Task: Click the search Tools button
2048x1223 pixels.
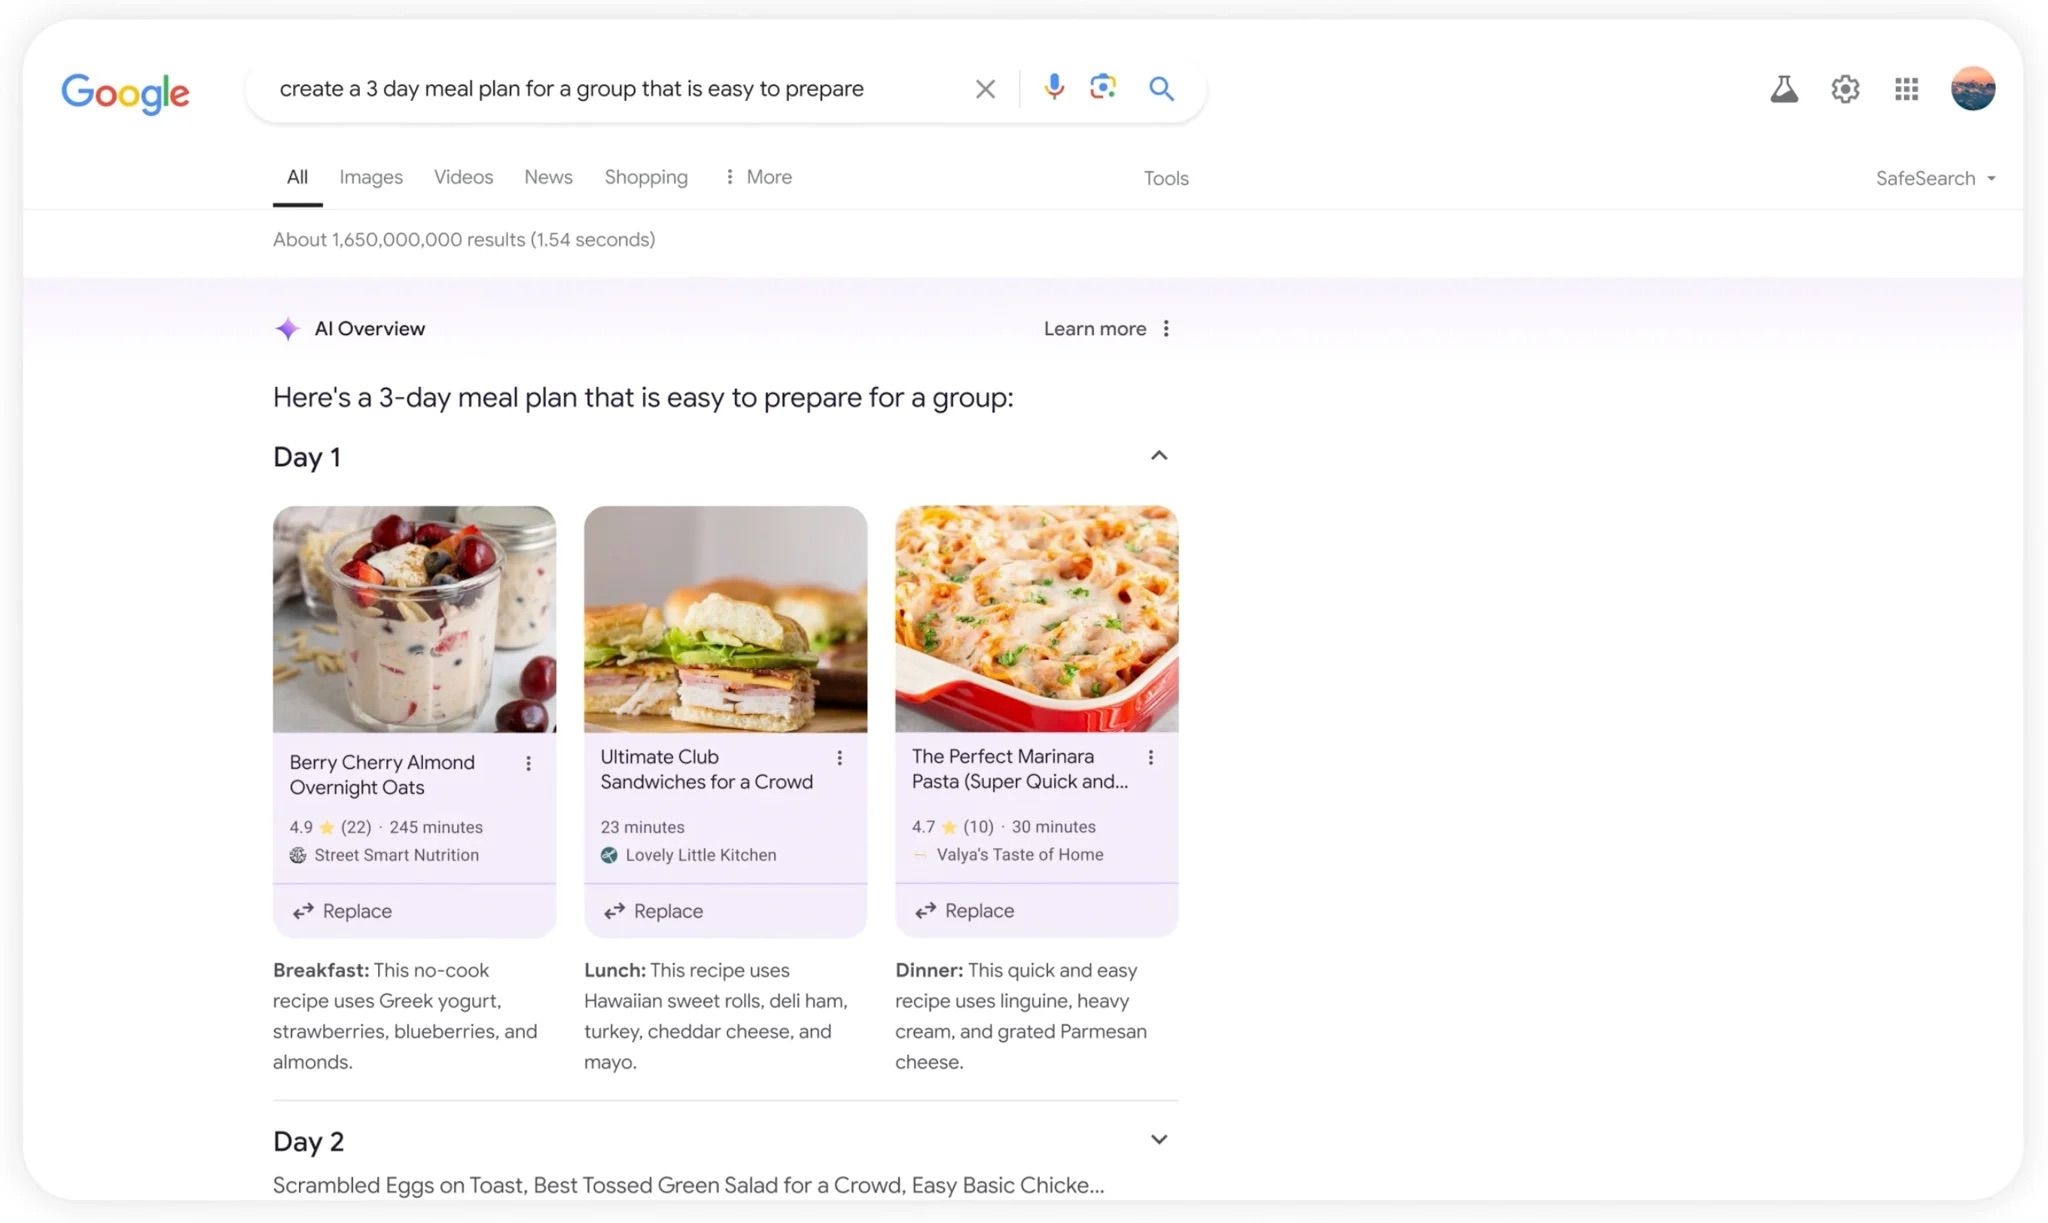Action: pos(1166,178)
